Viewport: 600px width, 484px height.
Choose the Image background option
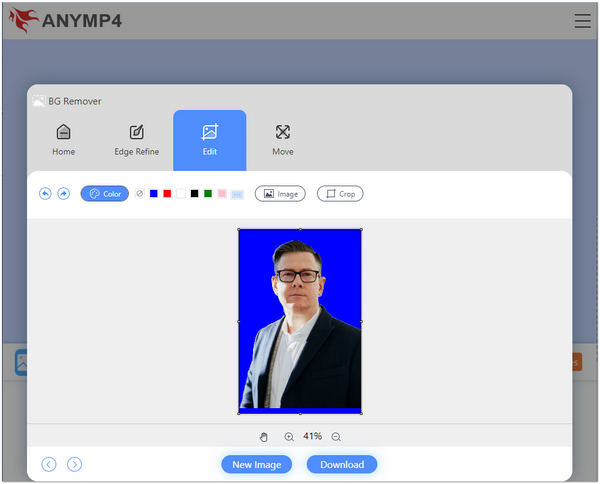(280, 194)
